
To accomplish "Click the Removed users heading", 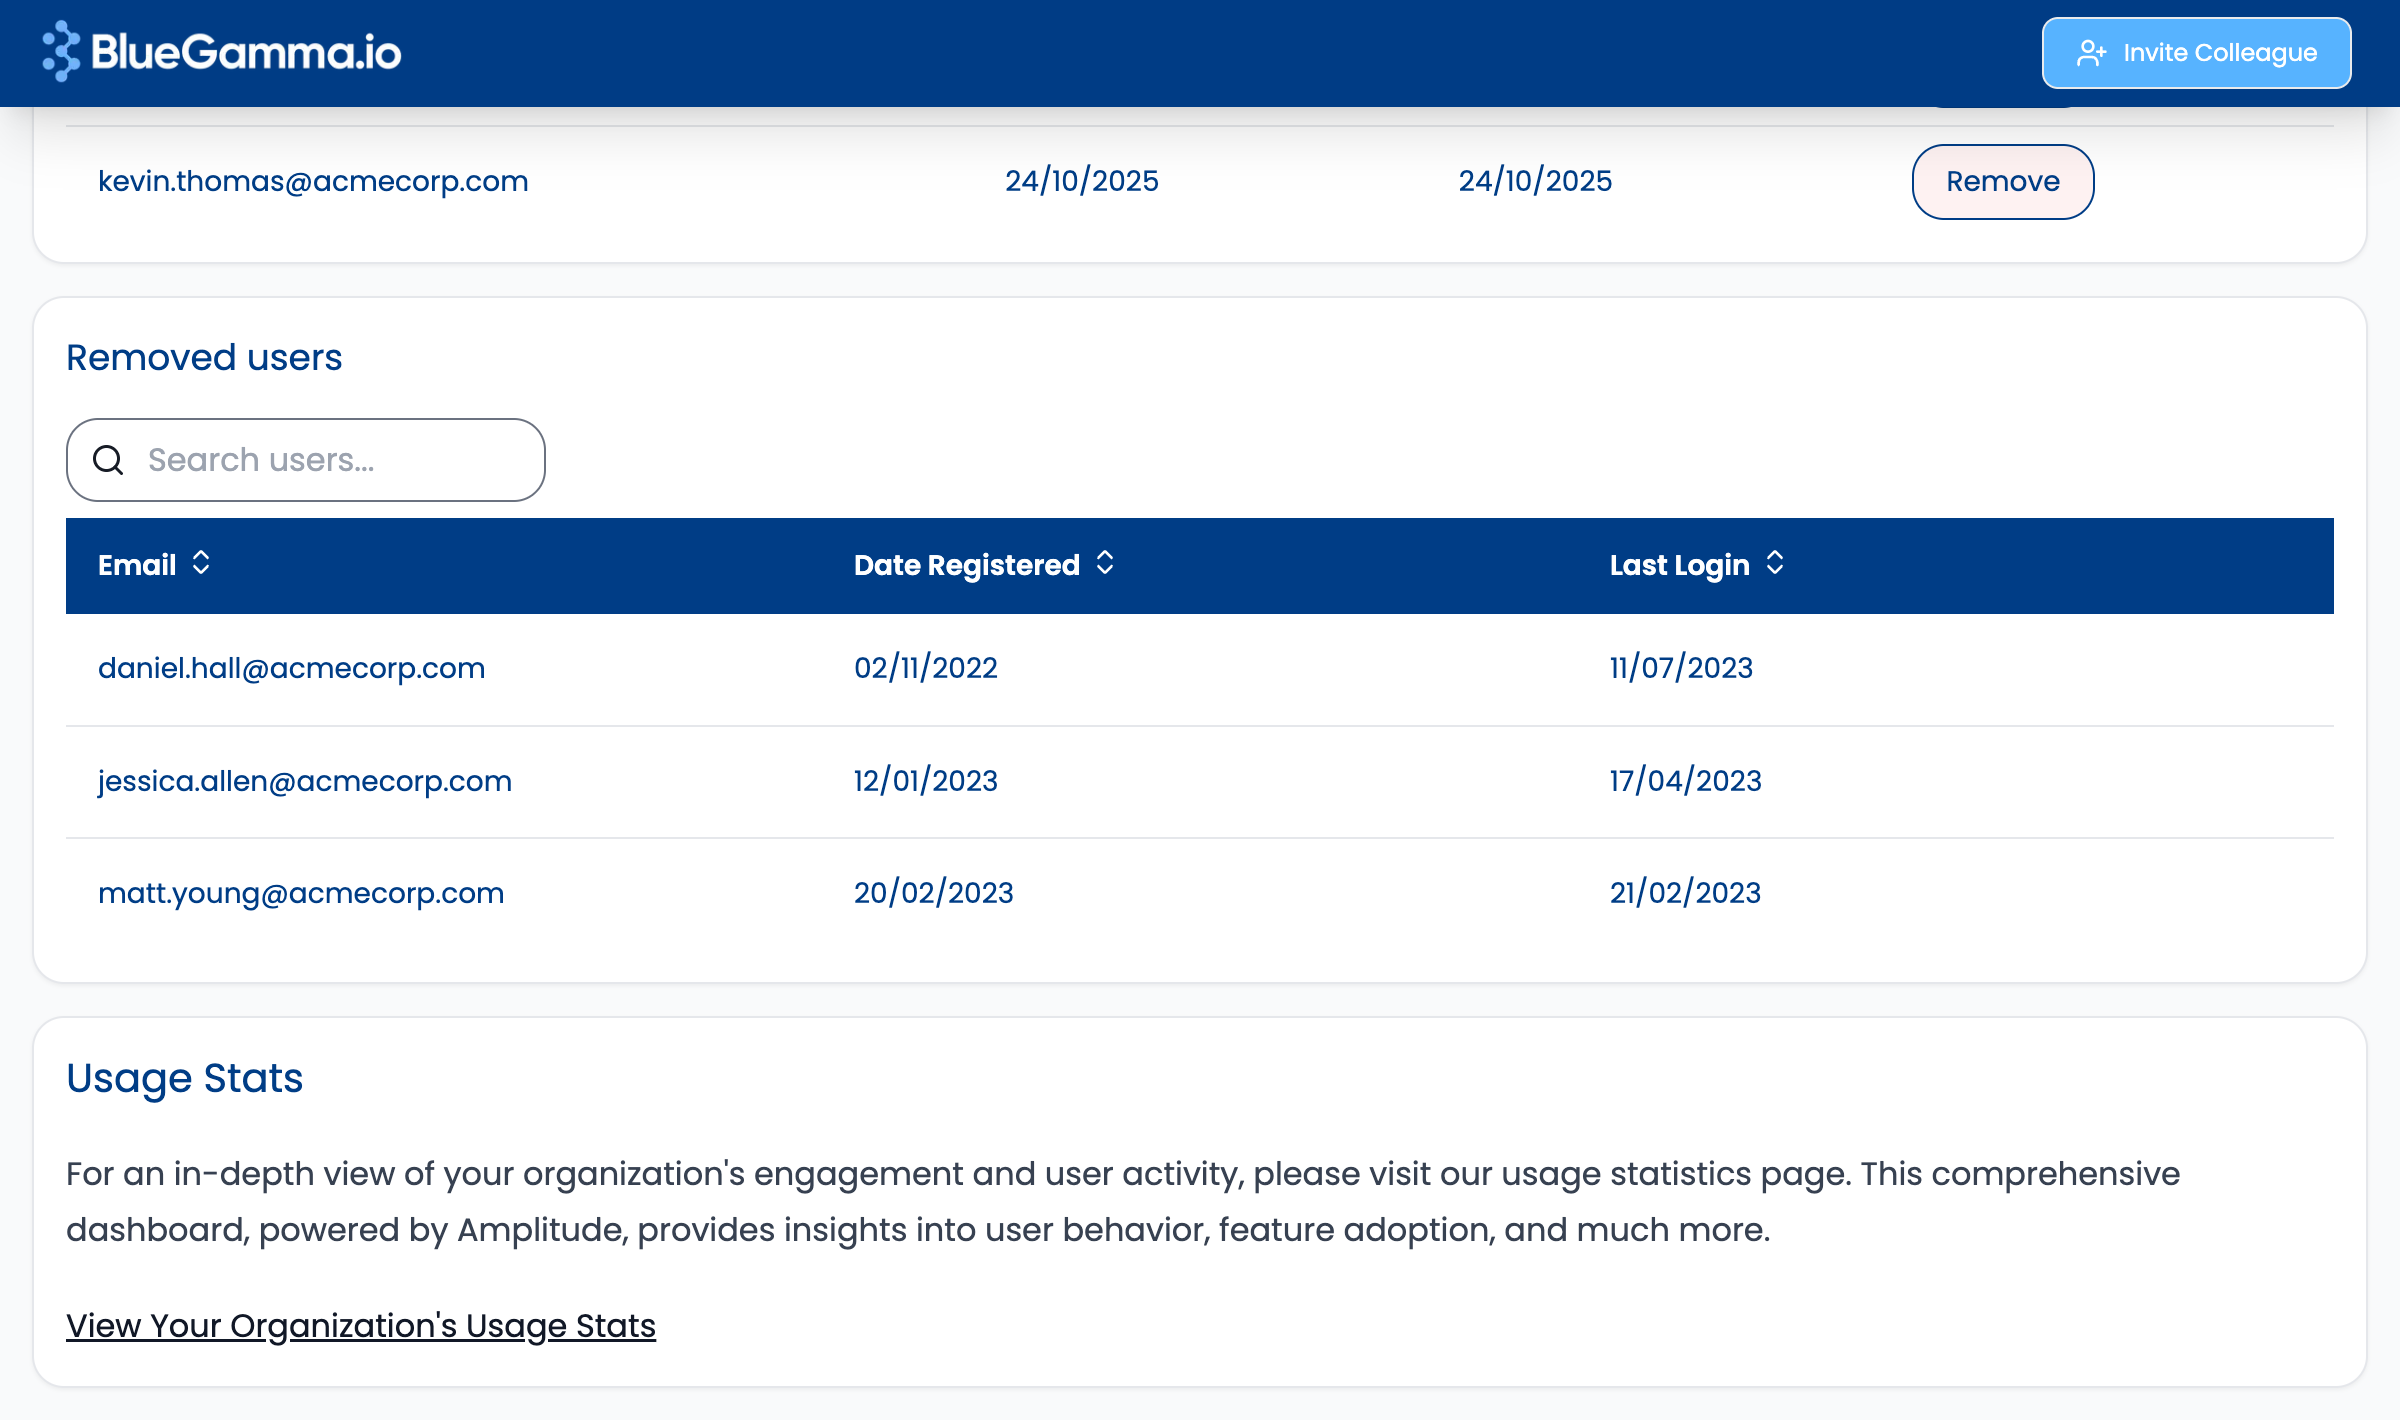I will 204,358.
